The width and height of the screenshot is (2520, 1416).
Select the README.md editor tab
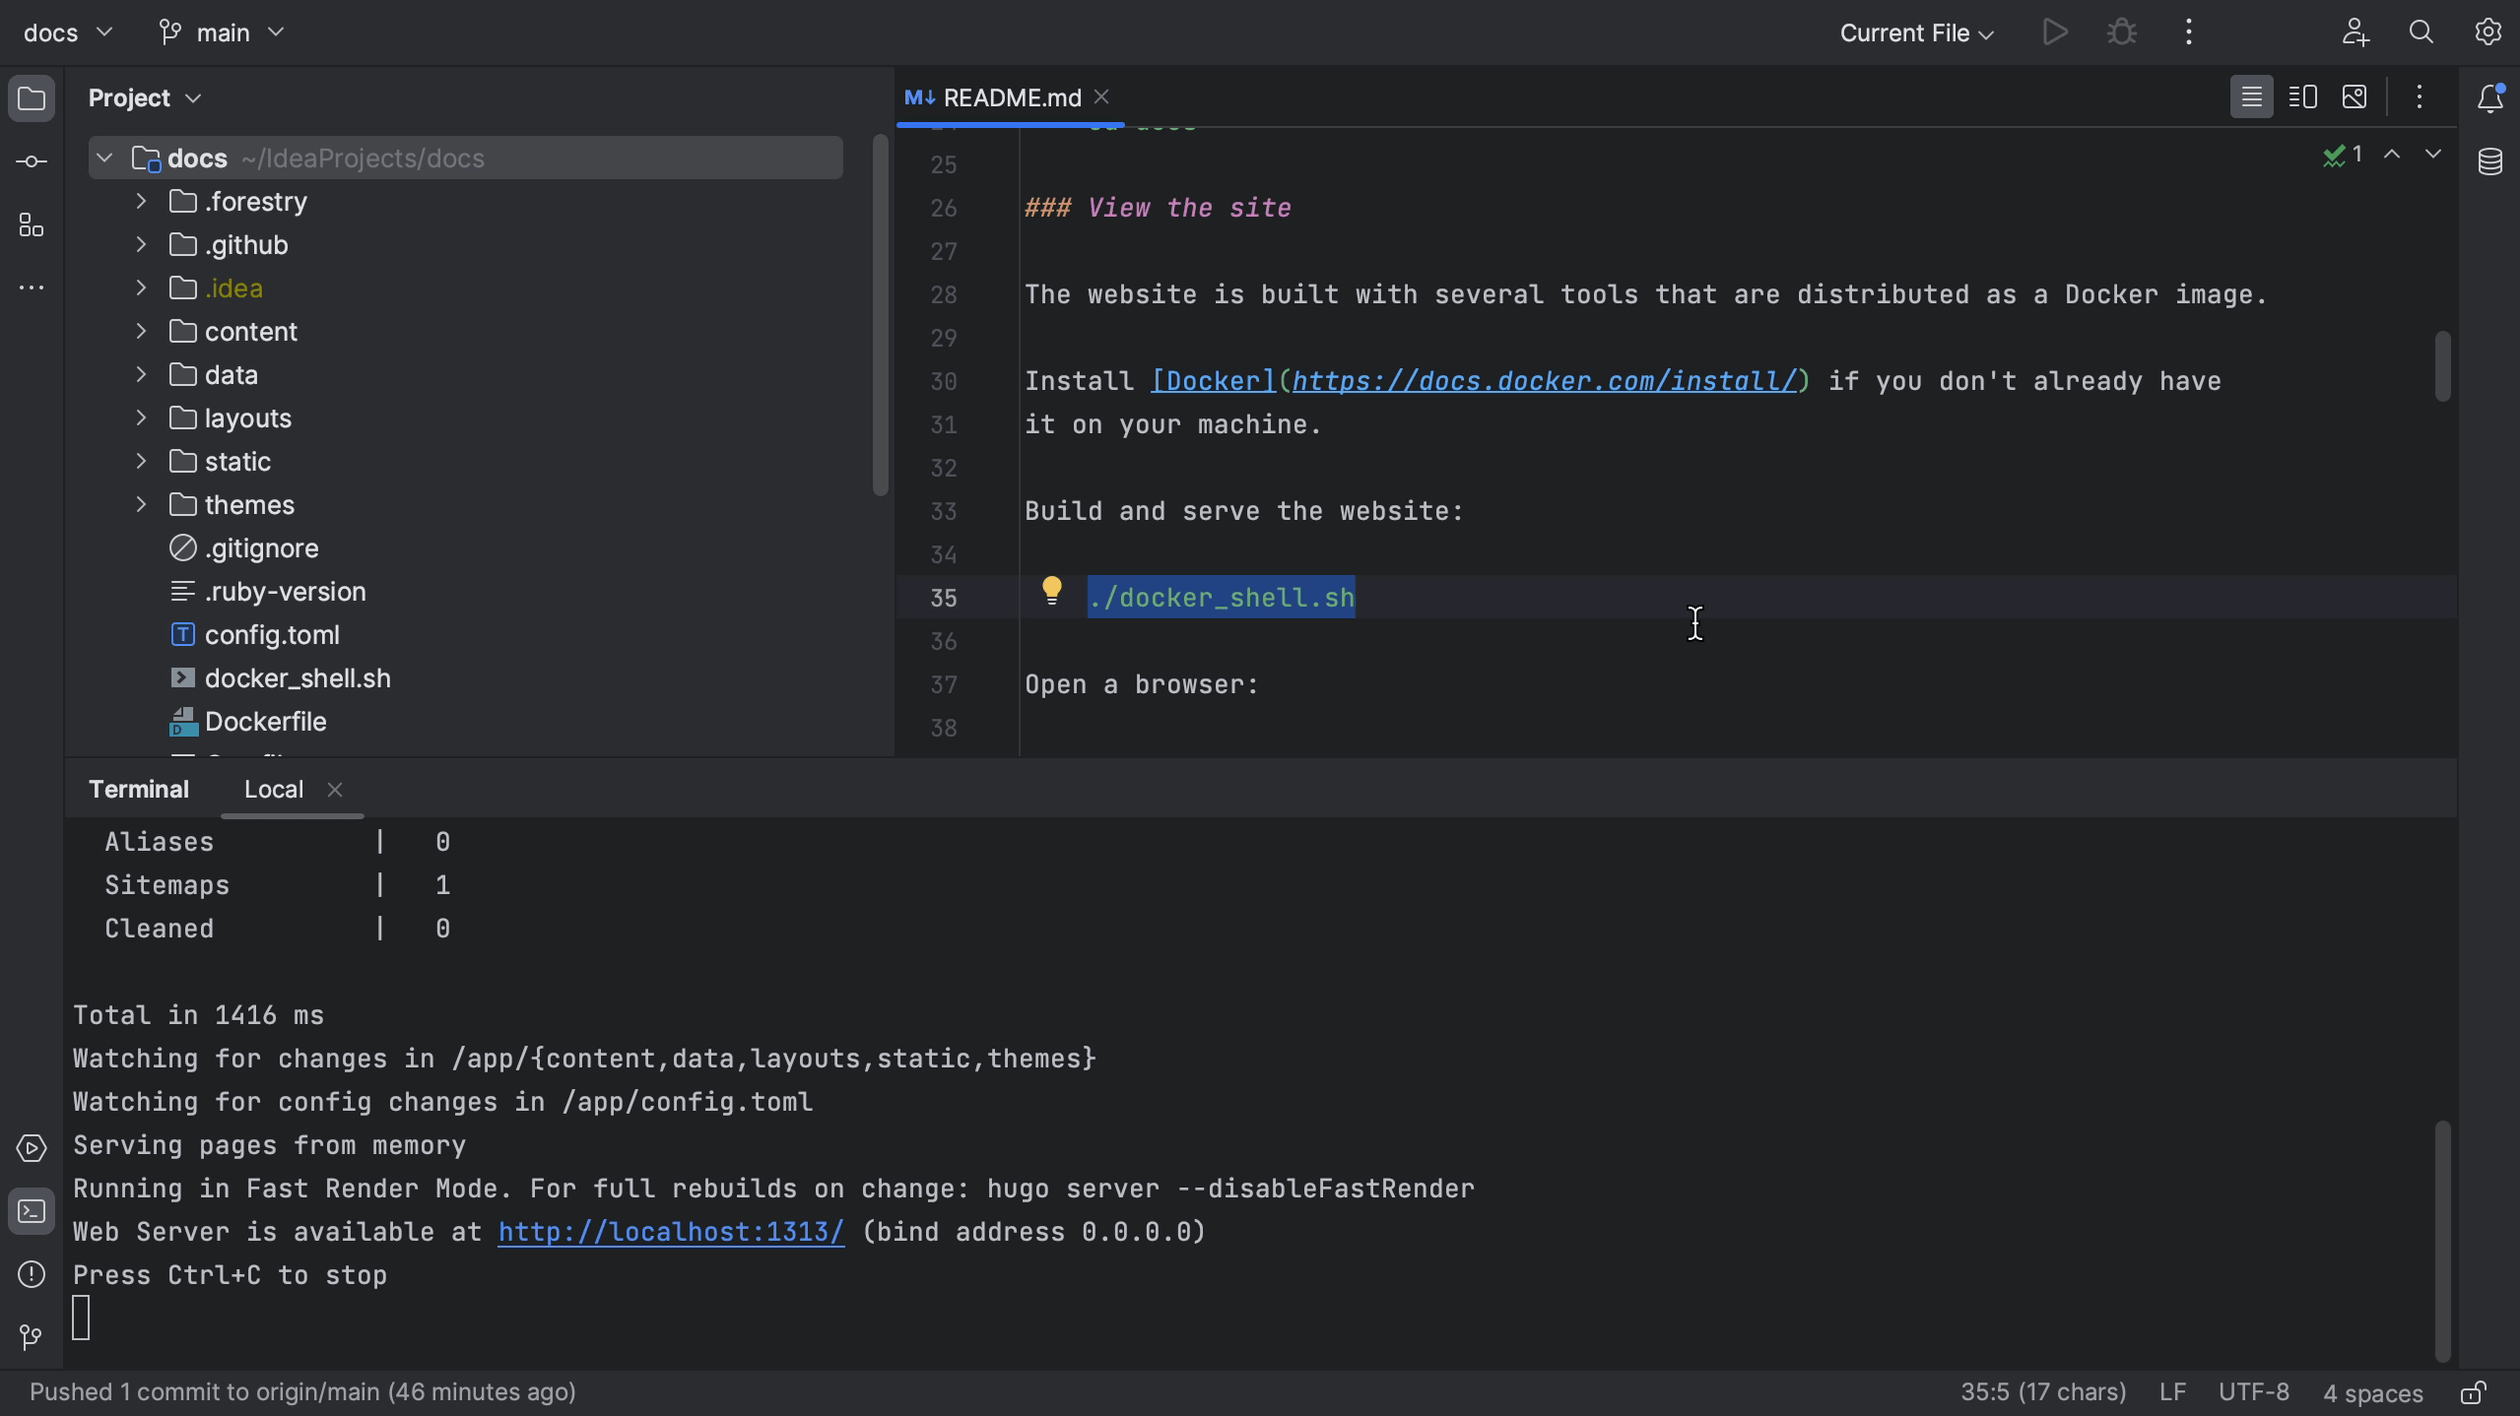[x=1010, y=97]
